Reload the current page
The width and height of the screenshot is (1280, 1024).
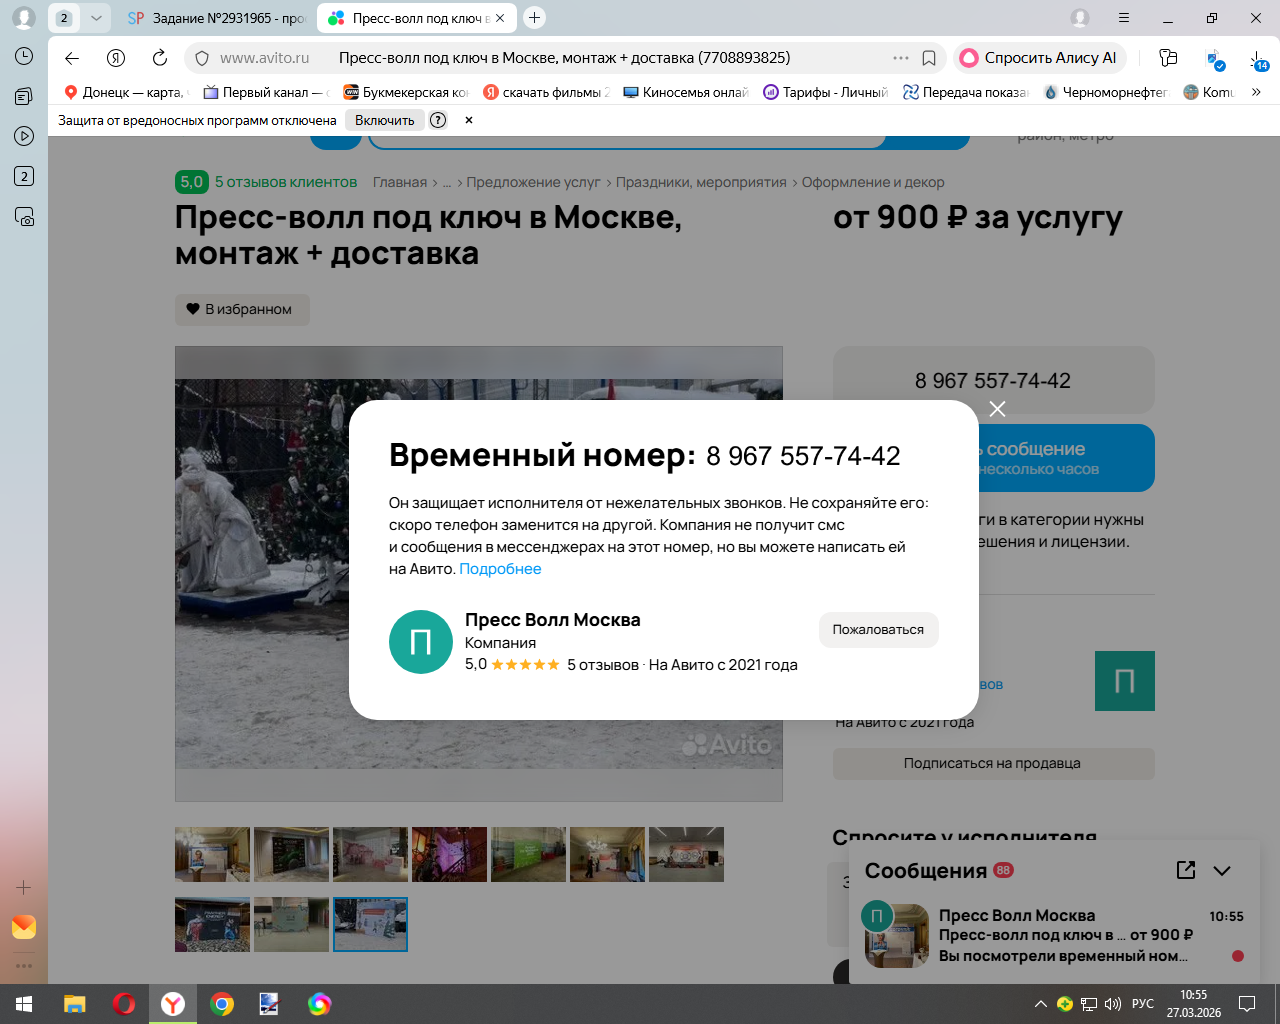tap(160, 58)
